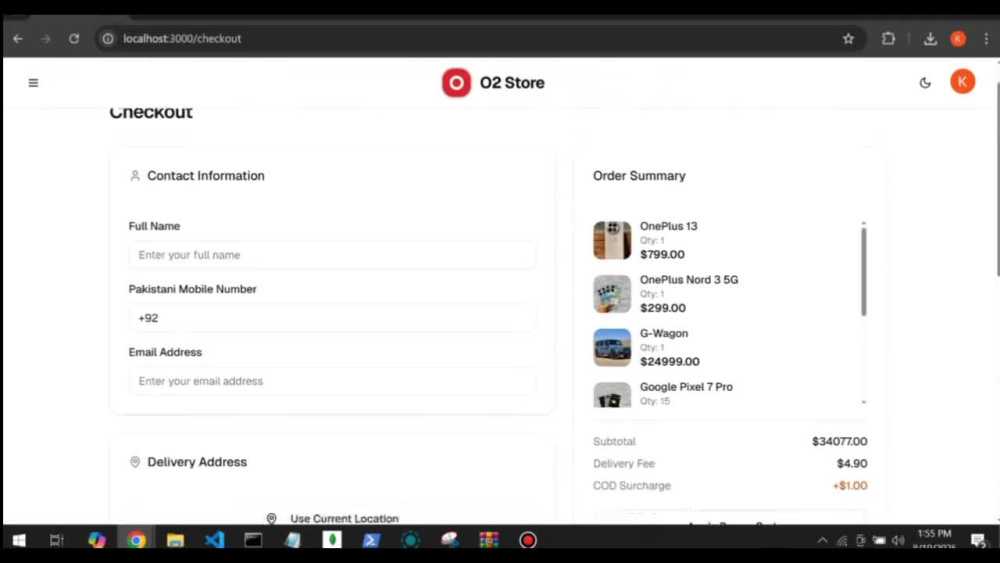
Task: Click the order summary list scrollbar
Action: point(864,272)
